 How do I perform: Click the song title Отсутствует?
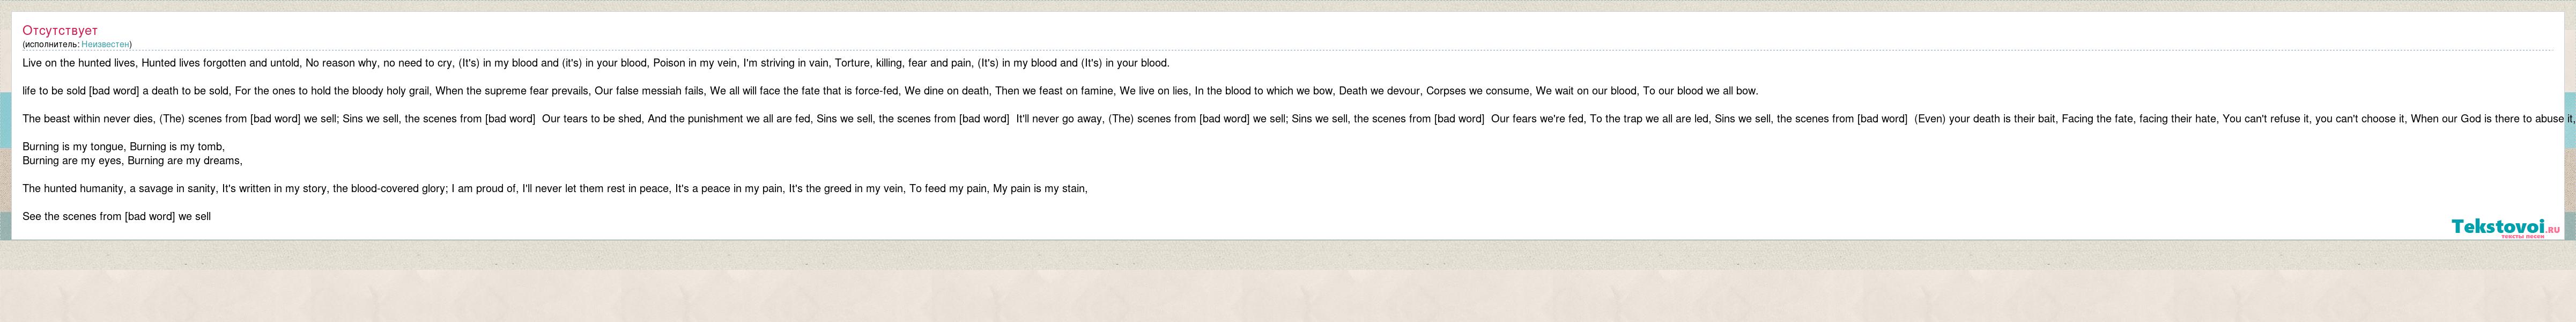60,31
